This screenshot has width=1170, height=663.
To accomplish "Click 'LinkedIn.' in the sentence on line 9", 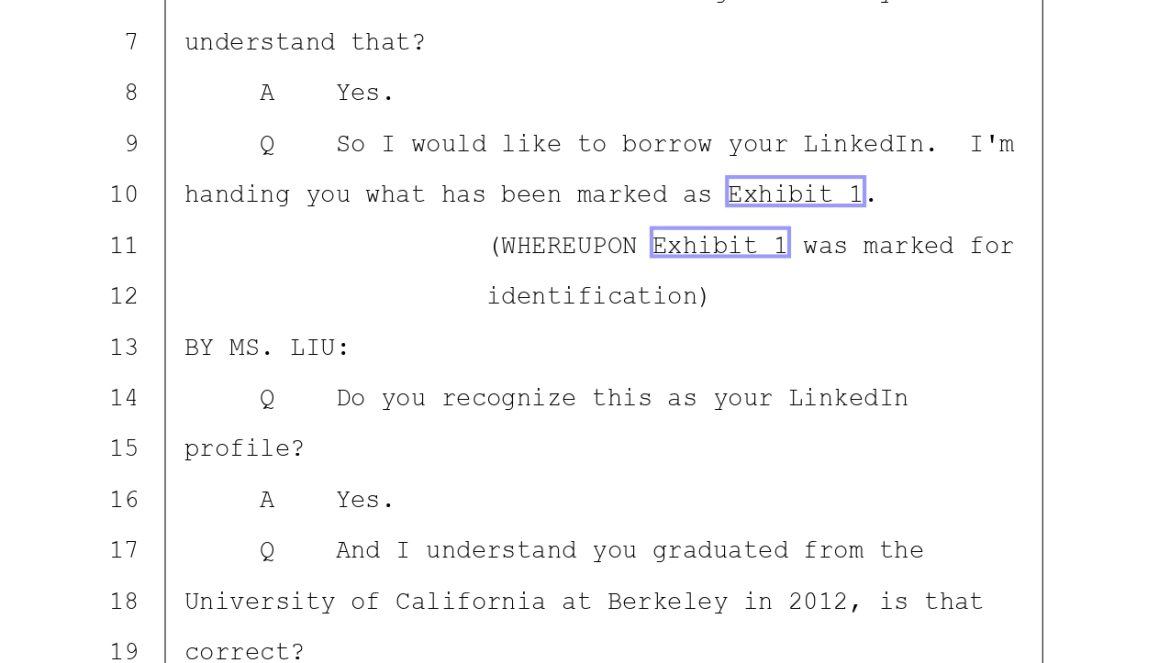I will (869, 144).
